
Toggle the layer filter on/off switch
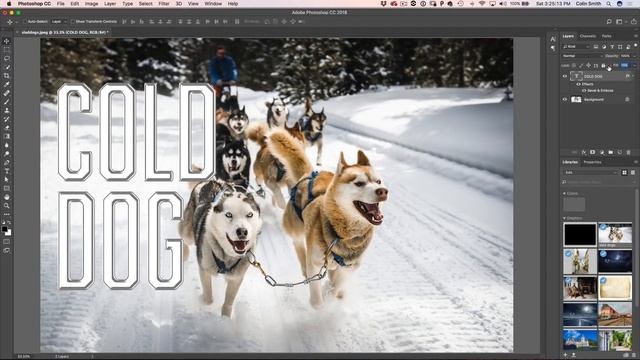pos(636,46)
